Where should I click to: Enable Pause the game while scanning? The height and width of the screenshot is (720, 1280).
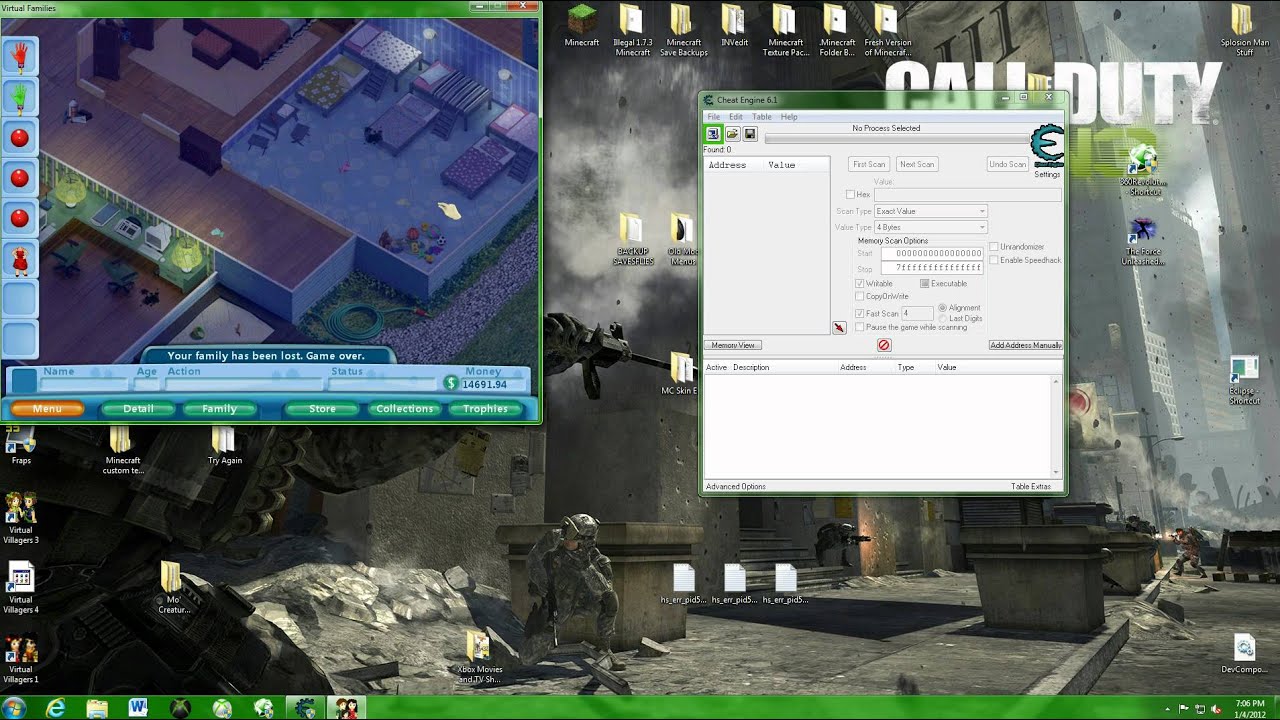pyautogui.click(x=860, y=327)
